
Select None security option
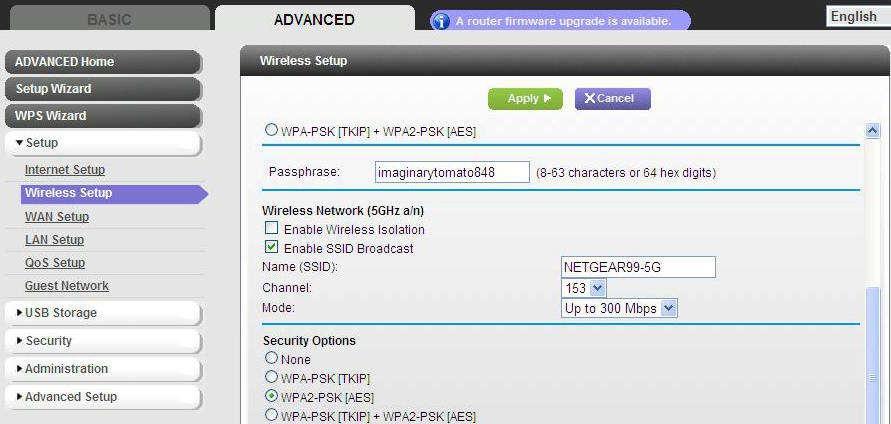click(x=272, y=358)
